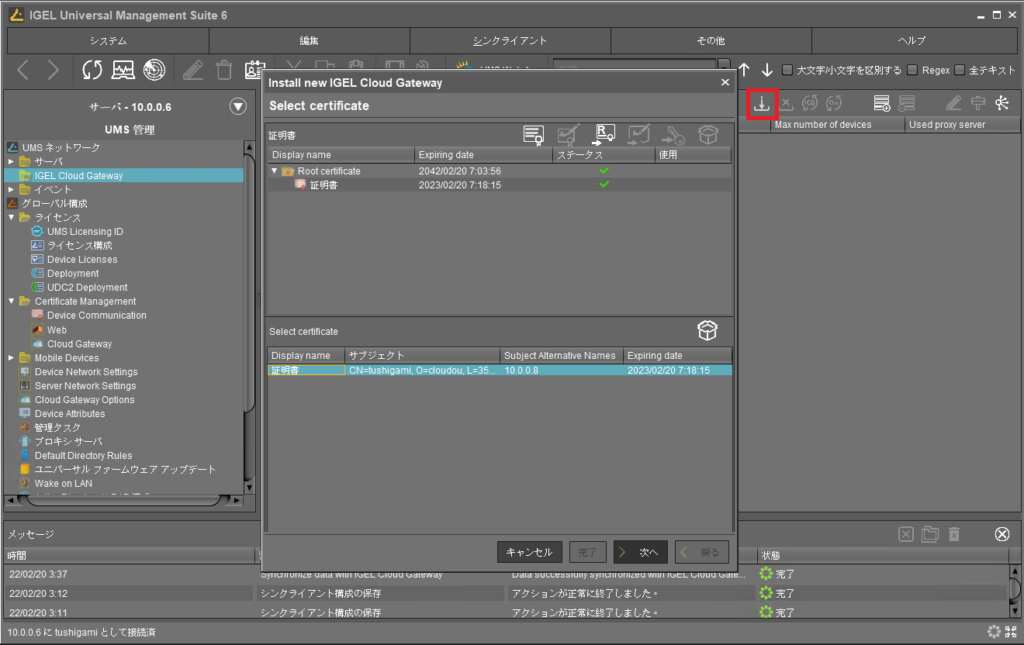
Task: Select Device Communication tree item
Action: click(x=97, y=315)
